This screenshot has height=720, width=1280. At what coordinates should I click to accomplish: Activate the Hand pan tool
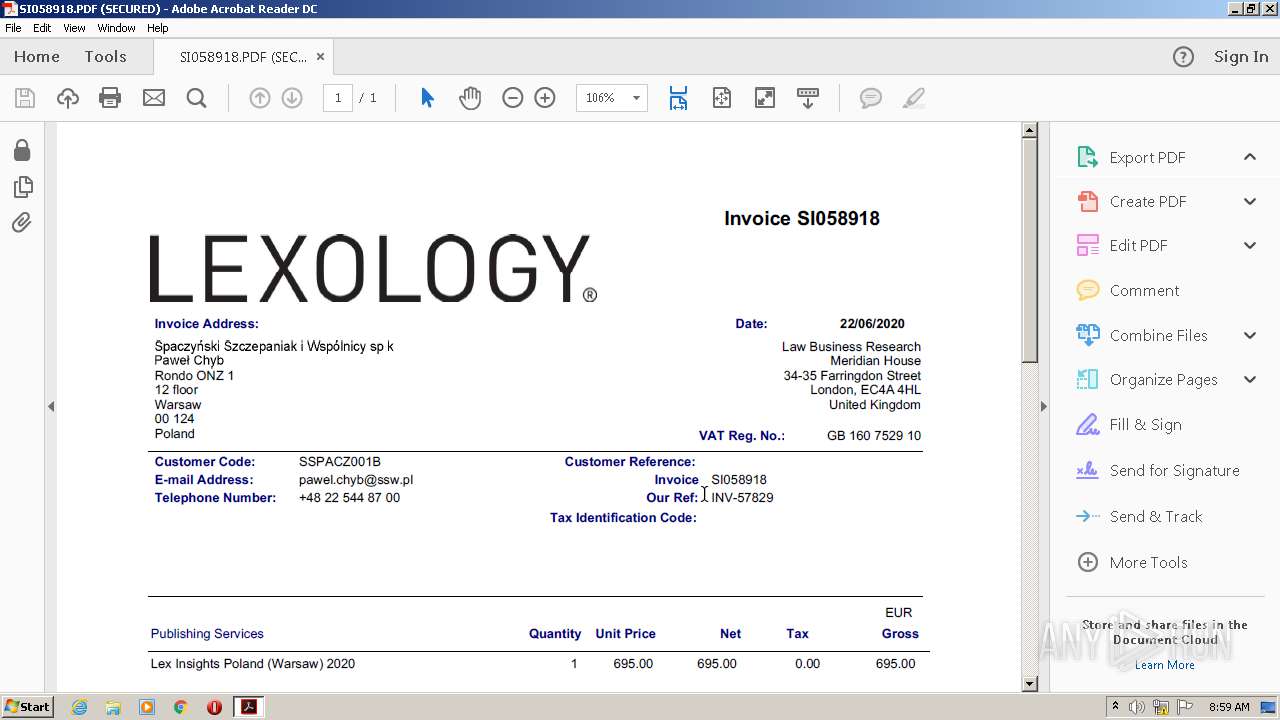(470, 98)
